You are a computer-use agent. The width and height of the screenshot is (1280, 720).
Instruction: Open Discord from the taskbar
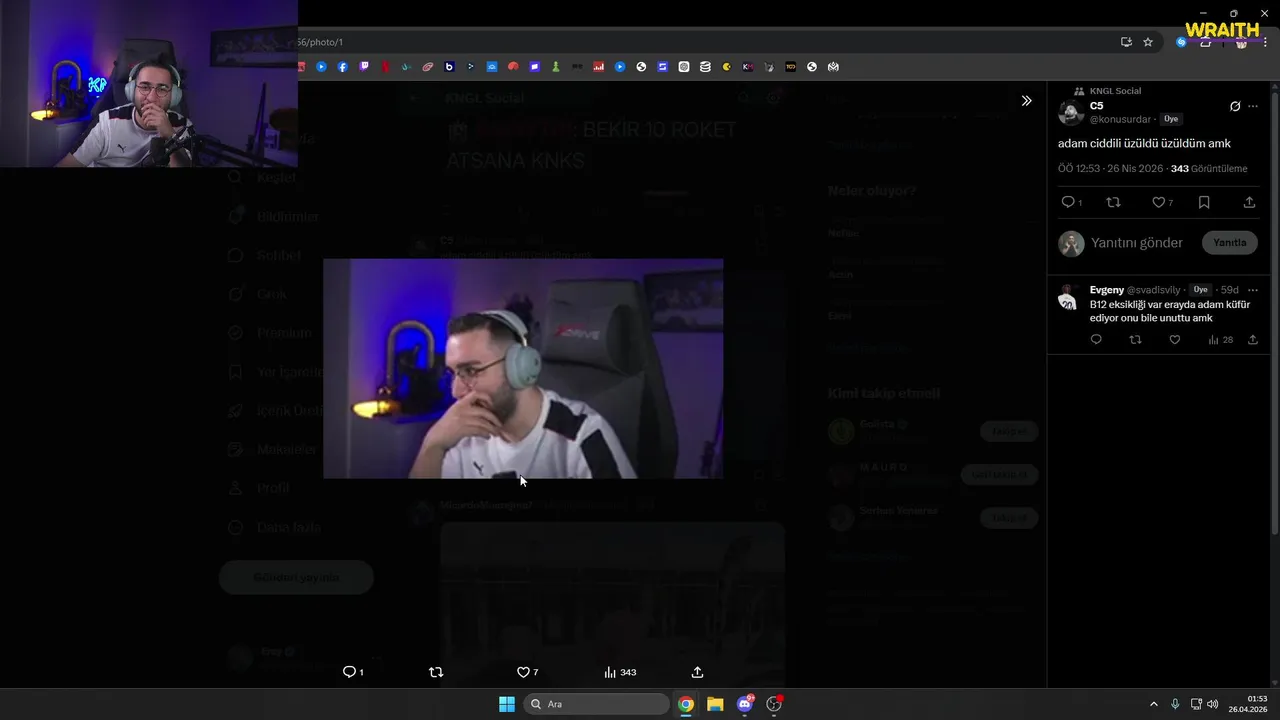click(x=745, y=704)
